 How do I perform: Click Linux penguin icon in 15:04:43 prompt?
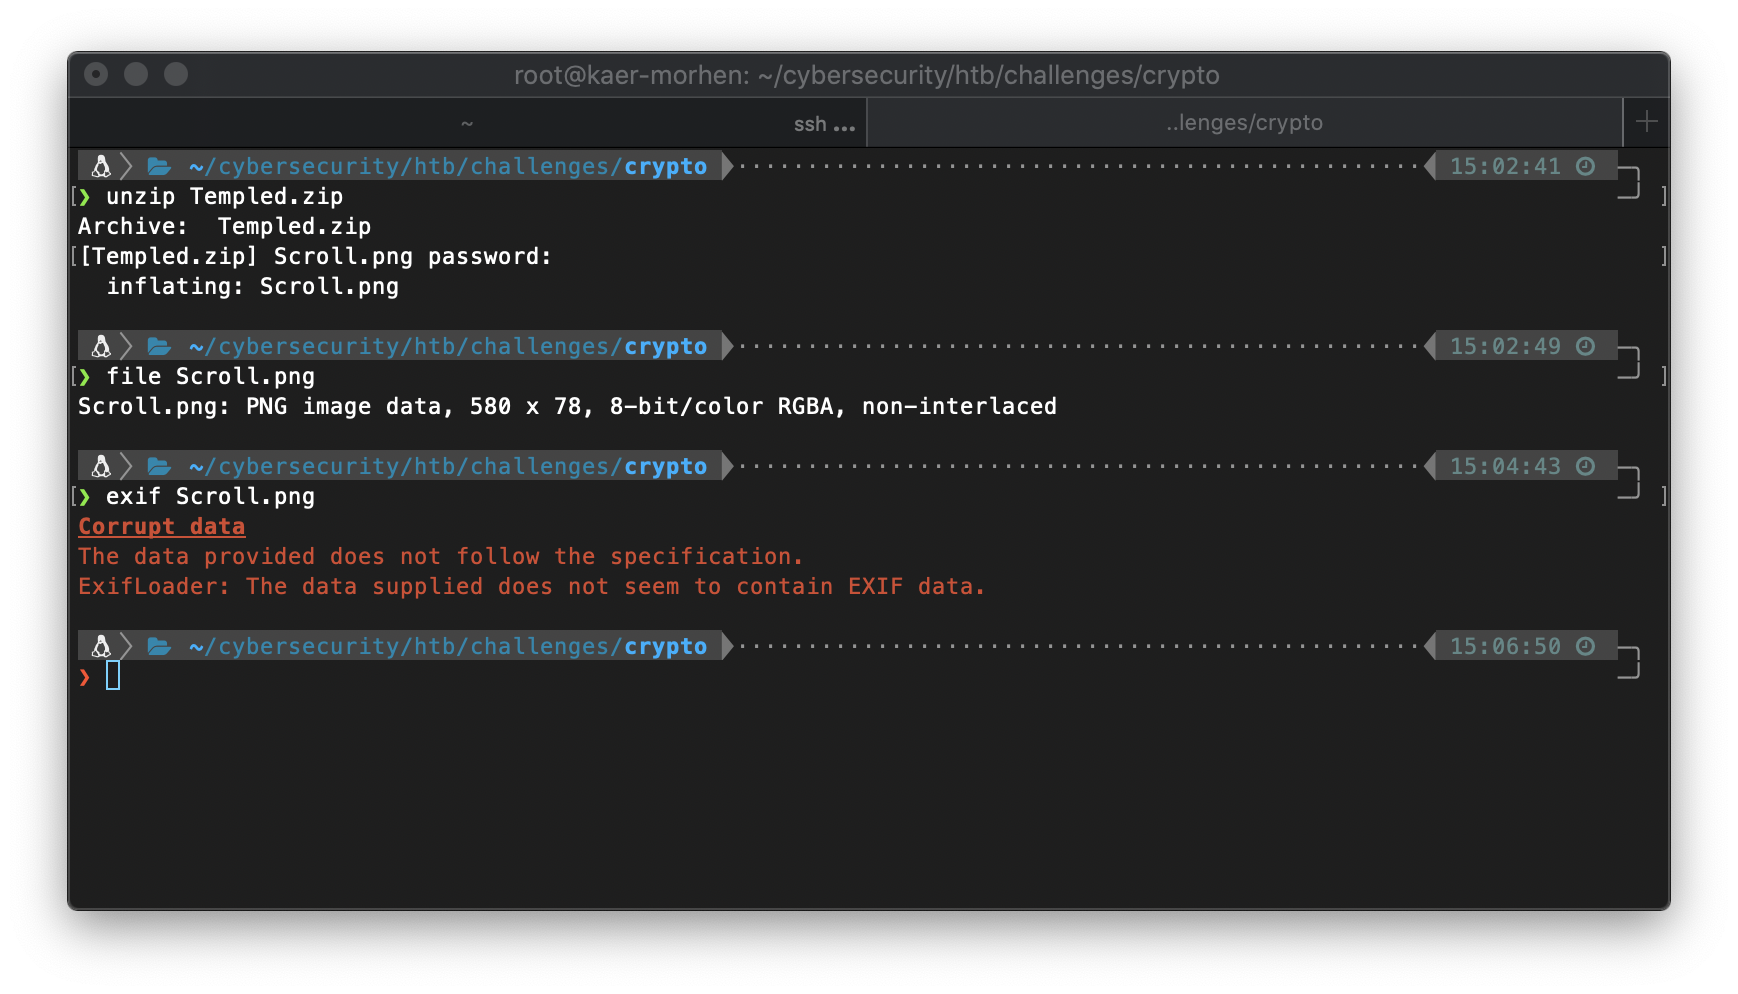click(x=101, y=466)
